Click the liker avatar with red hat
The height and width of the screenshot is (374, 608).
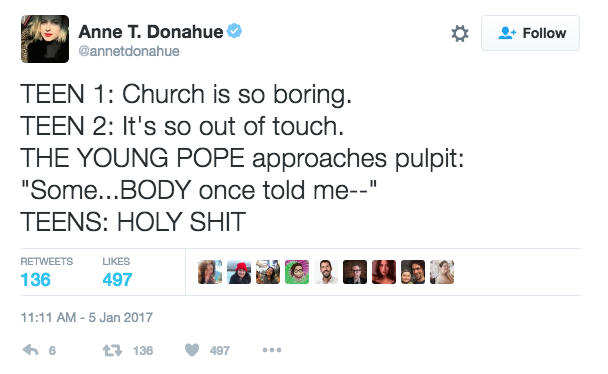coord(239,272)
